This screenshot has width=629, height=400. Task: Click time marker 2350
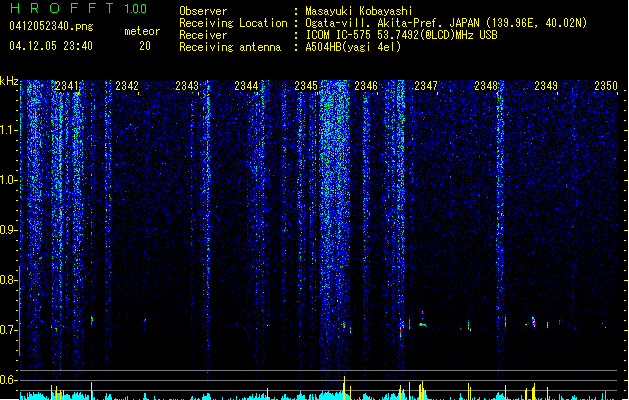point(606,86)
